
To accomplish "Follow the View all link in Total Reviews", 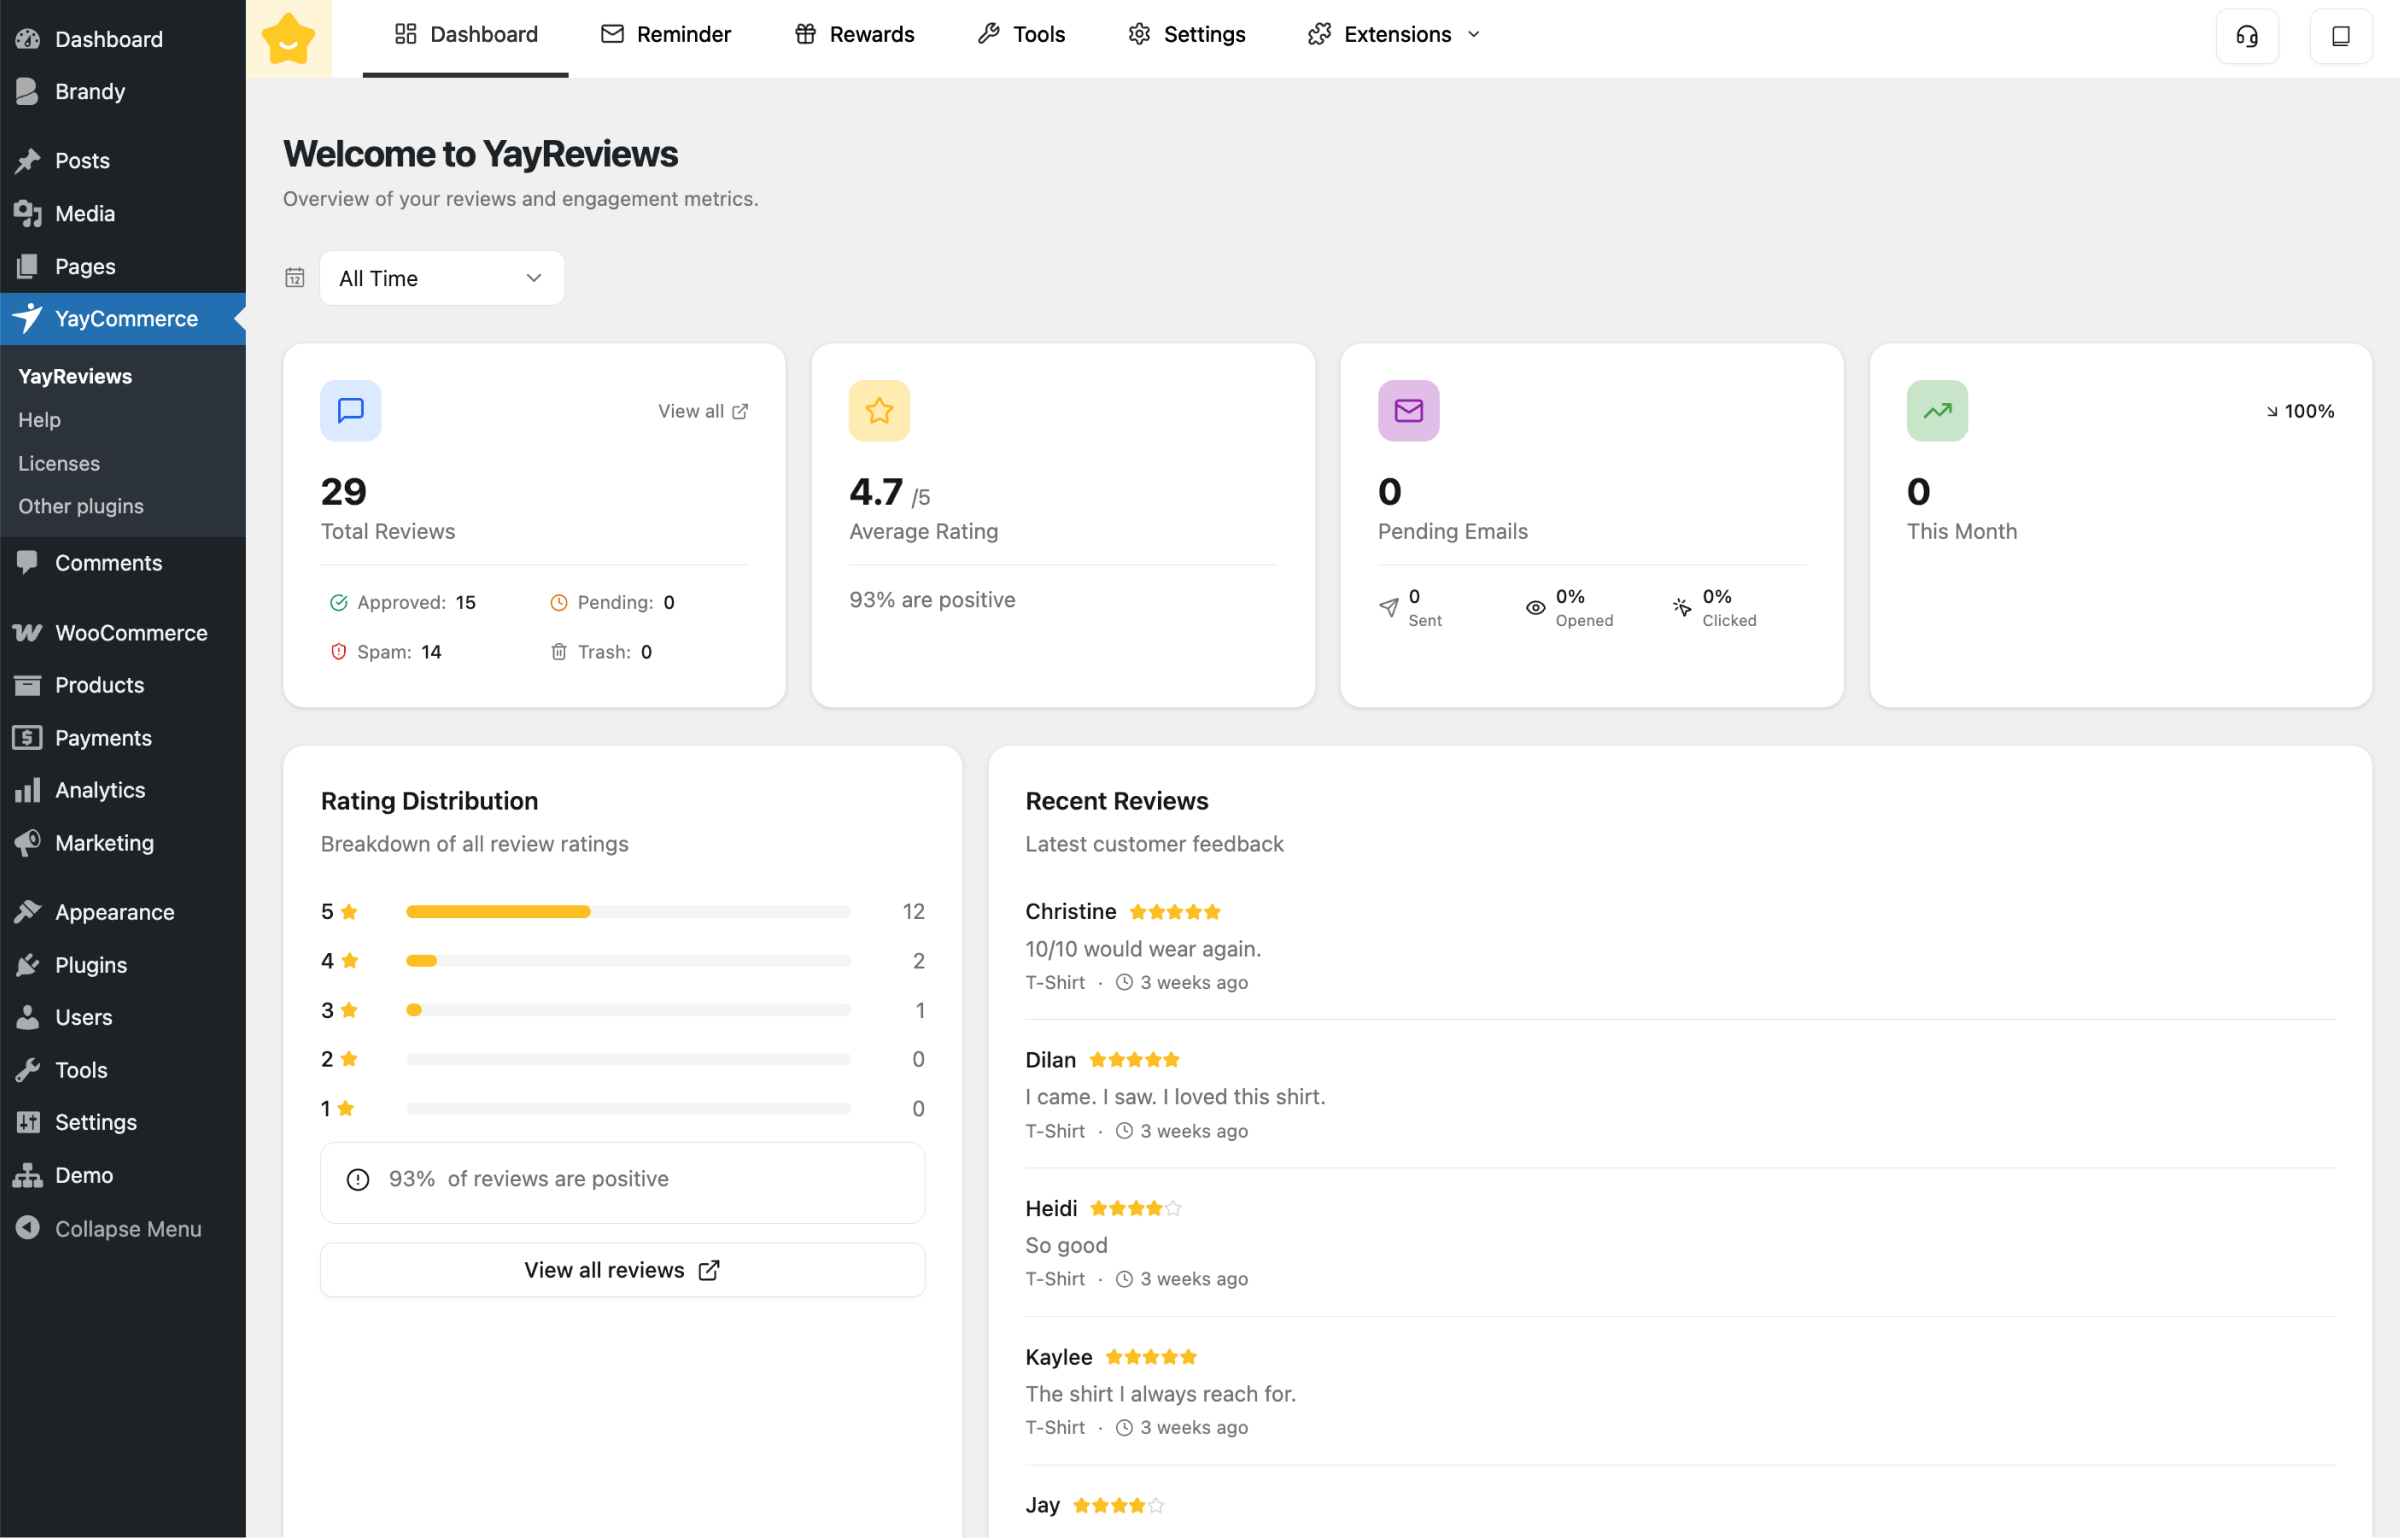I will 703,411.
